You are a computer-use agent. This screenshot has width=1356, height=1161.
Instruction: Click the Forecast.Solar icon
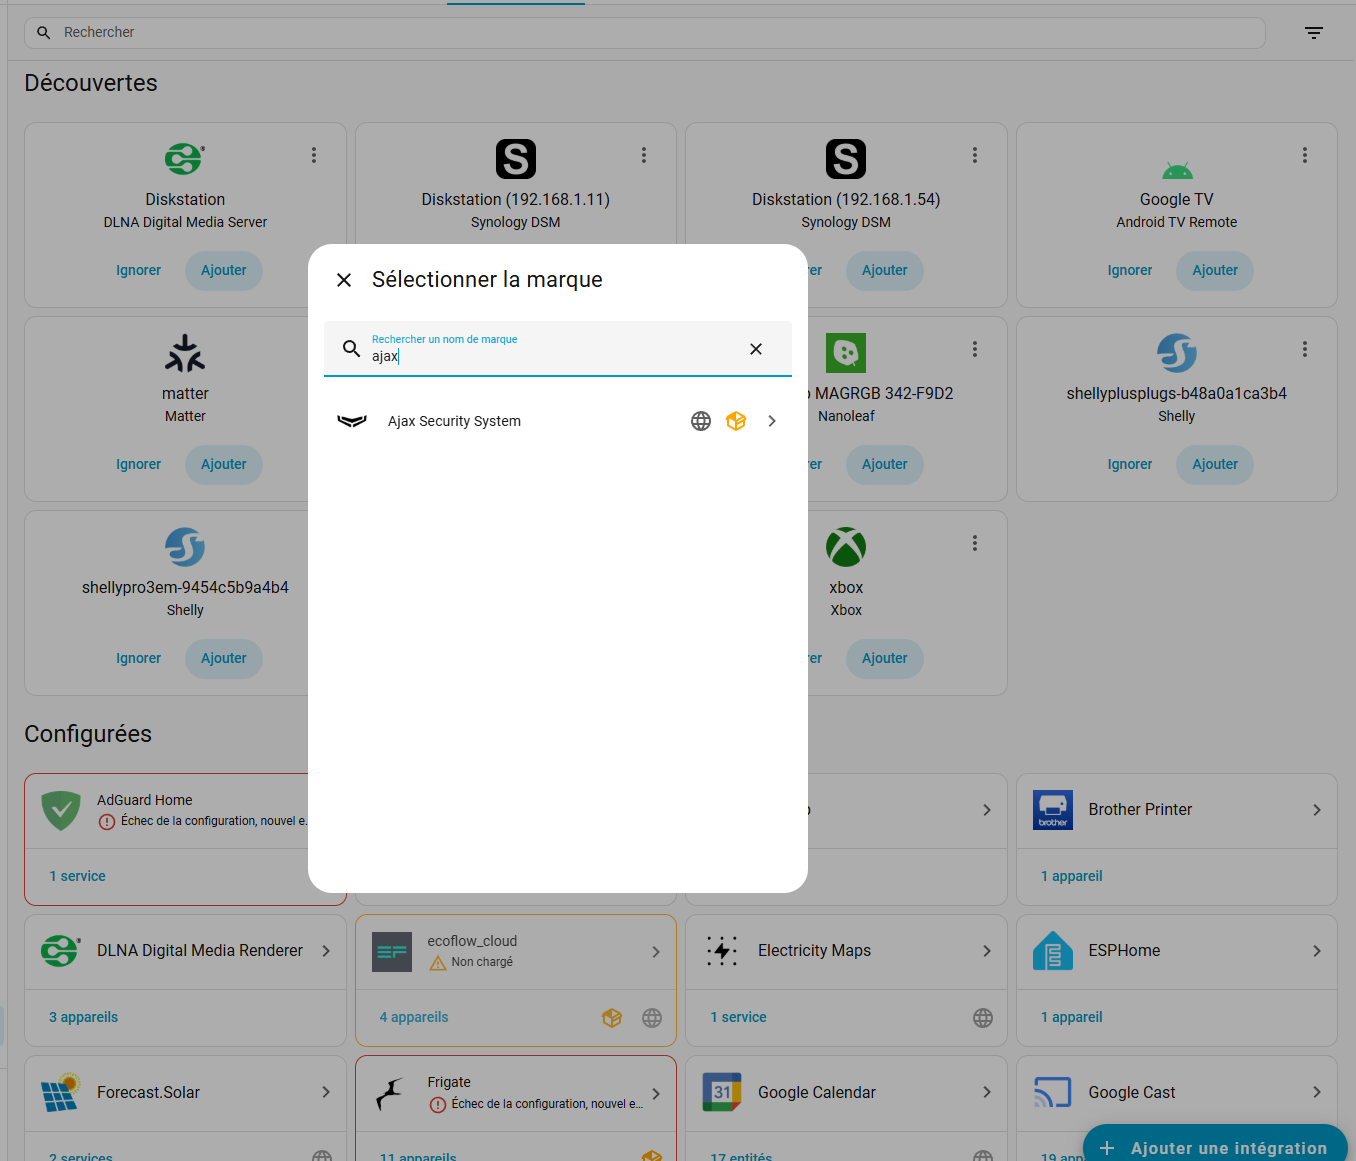(x=60, y=1092)
